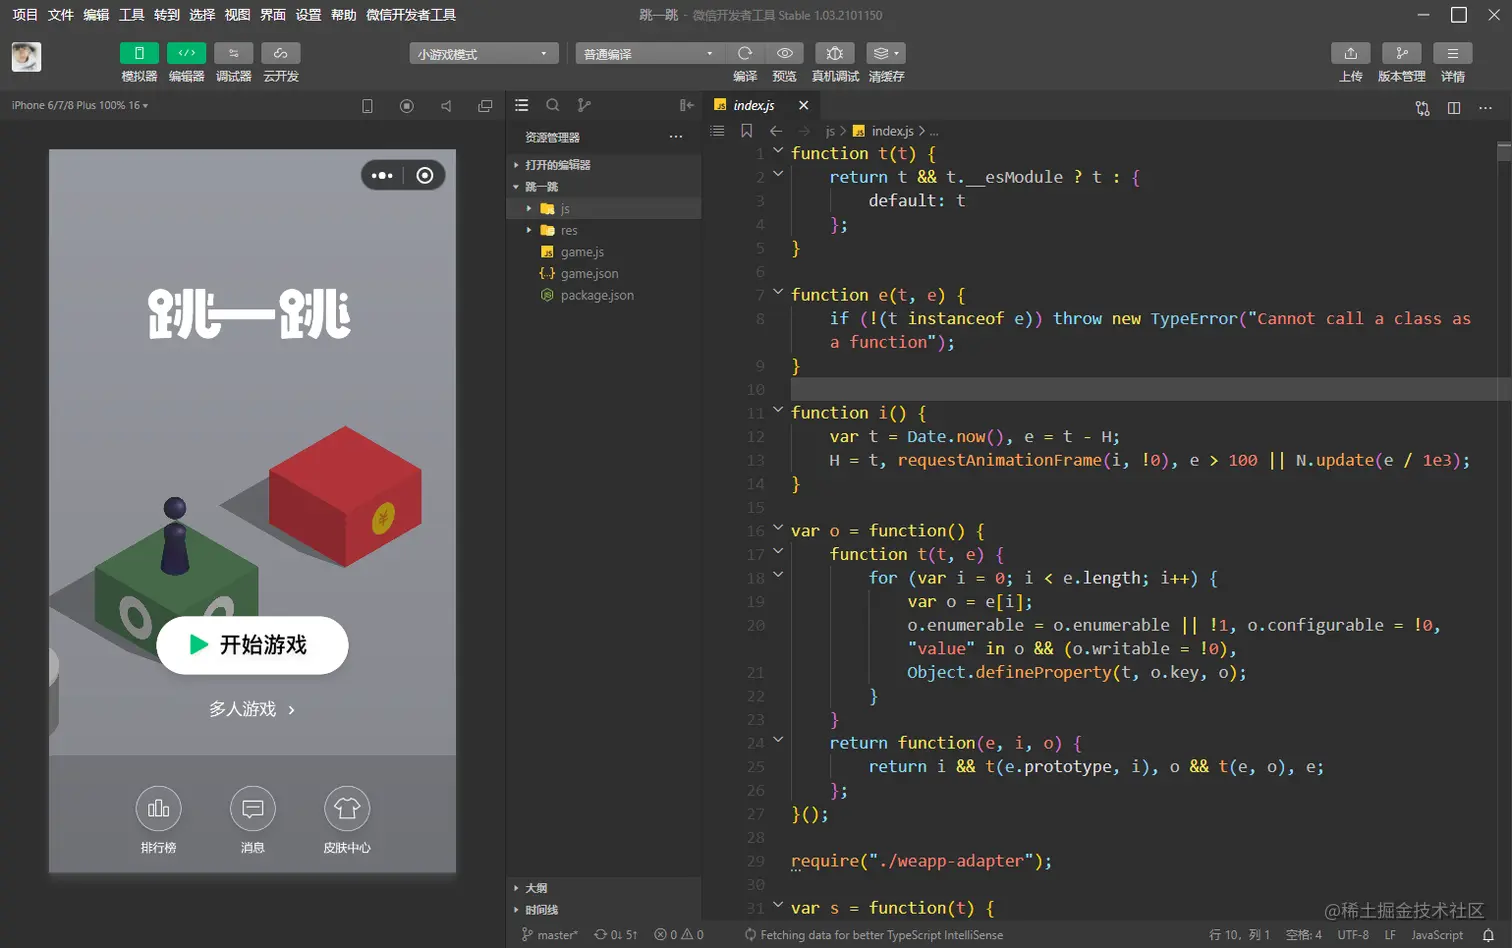This screenshot has width=1512, height=948.
Task: Click the circular record icon in simulator bar
Action: tap(407, 106)
